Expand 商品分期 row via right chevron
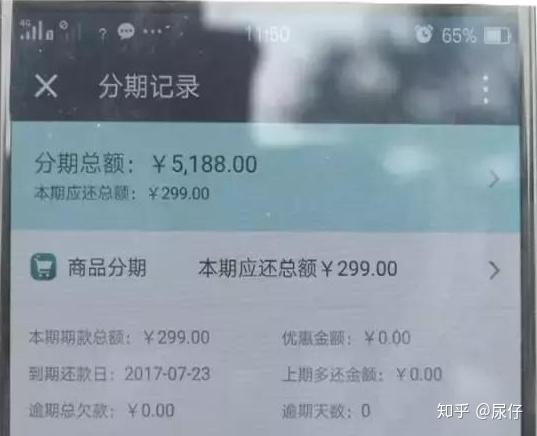 click(494, 271)
